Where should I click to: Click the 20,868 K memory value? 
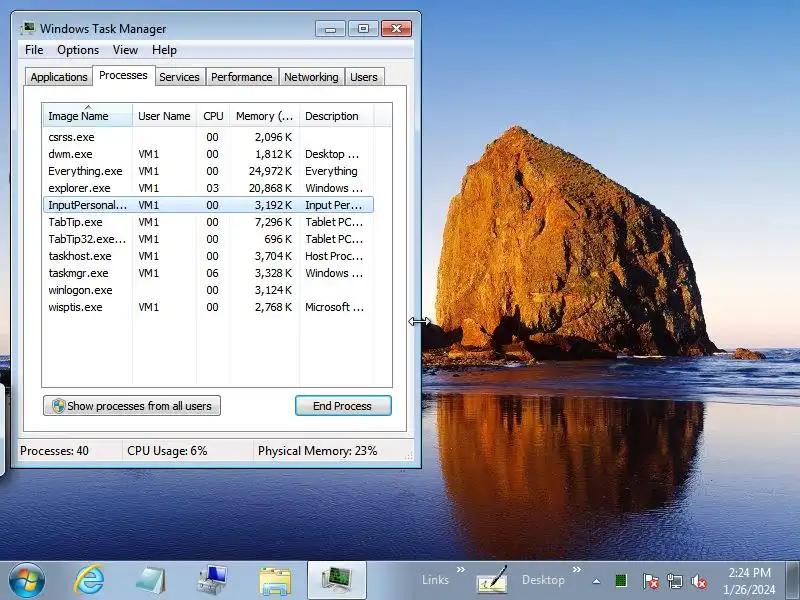[270, 188]
